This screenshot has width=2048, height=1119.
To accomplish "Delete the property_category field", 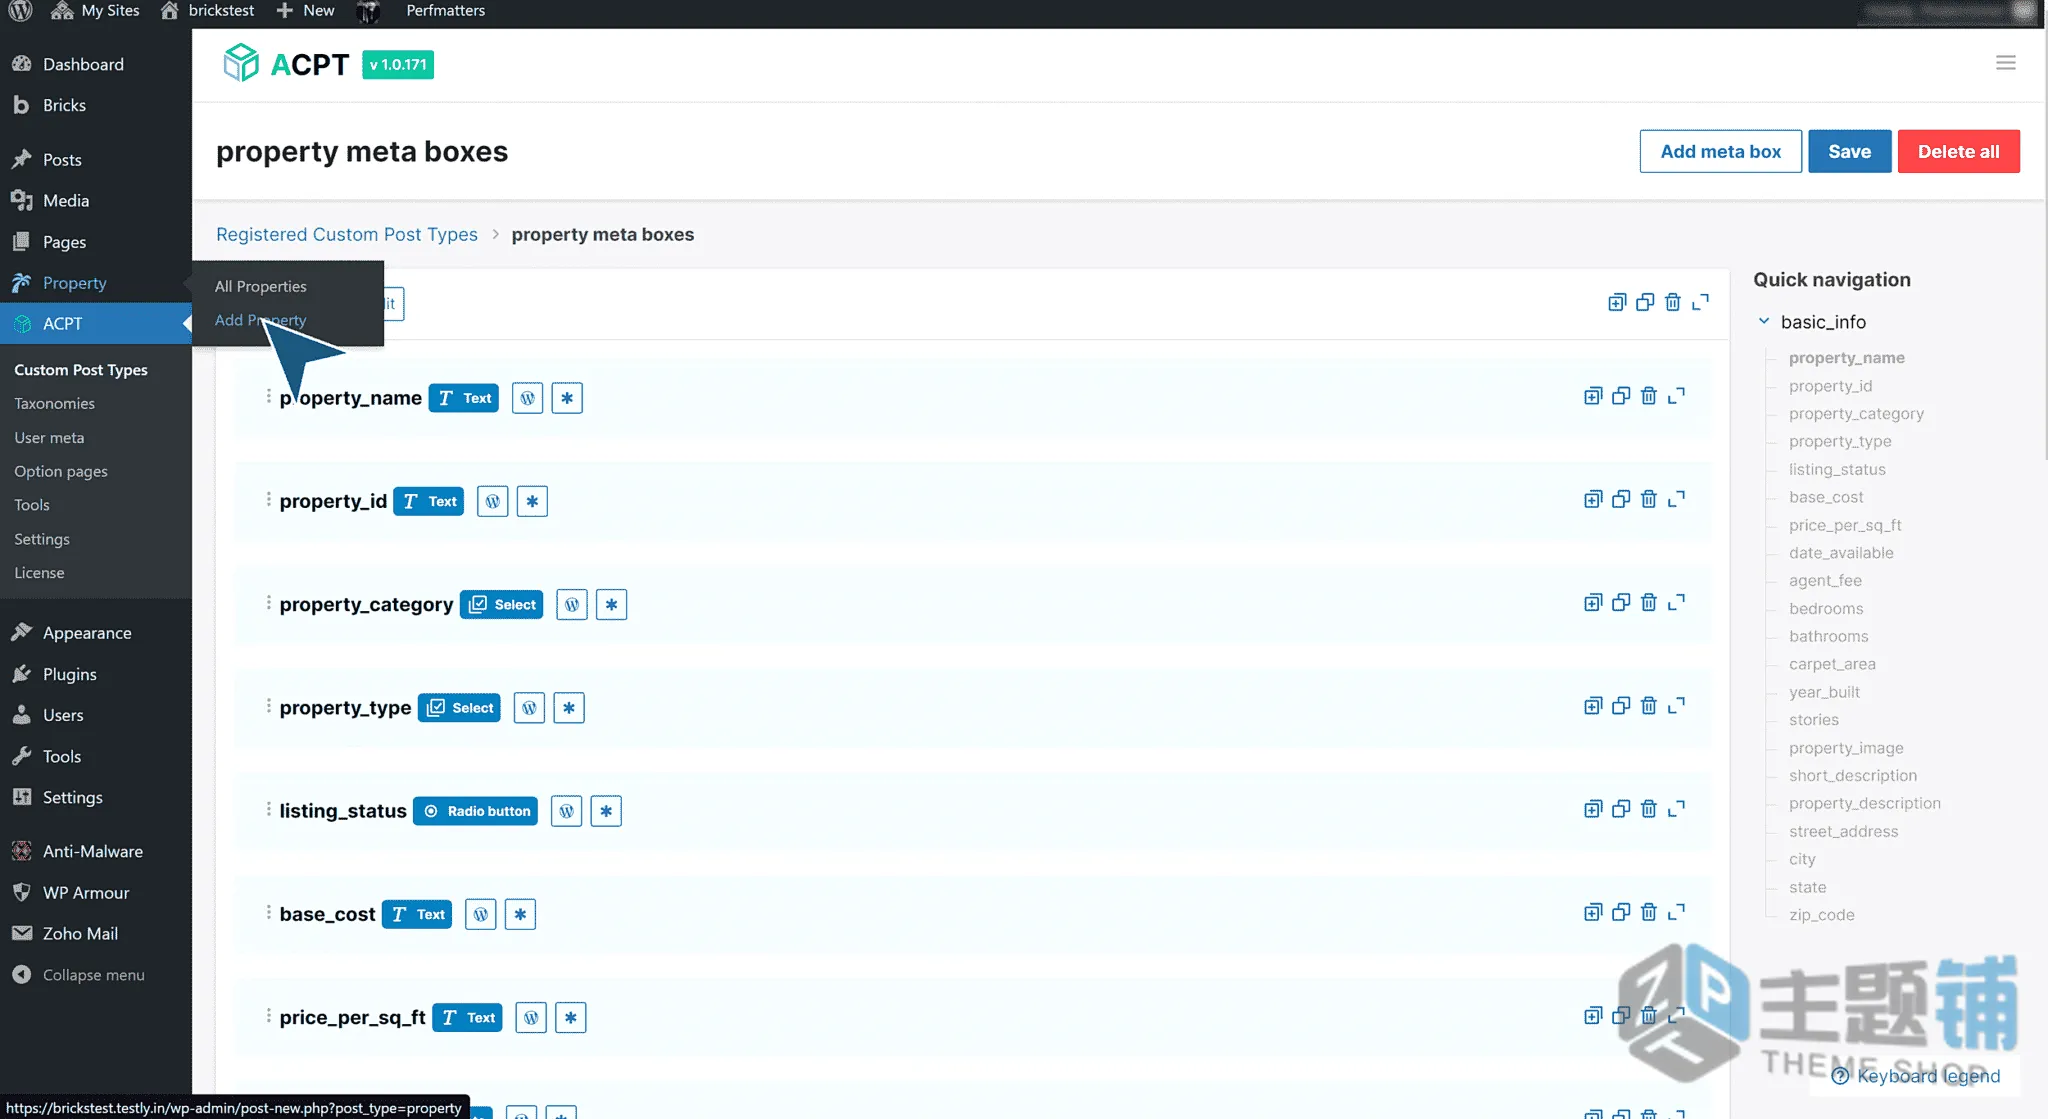I will 1649,602.
